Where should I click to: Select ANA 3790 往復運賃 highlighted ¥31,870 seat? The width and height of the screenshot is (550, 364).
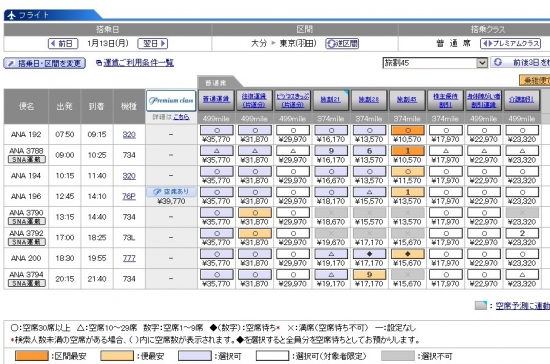pos(255,213)
